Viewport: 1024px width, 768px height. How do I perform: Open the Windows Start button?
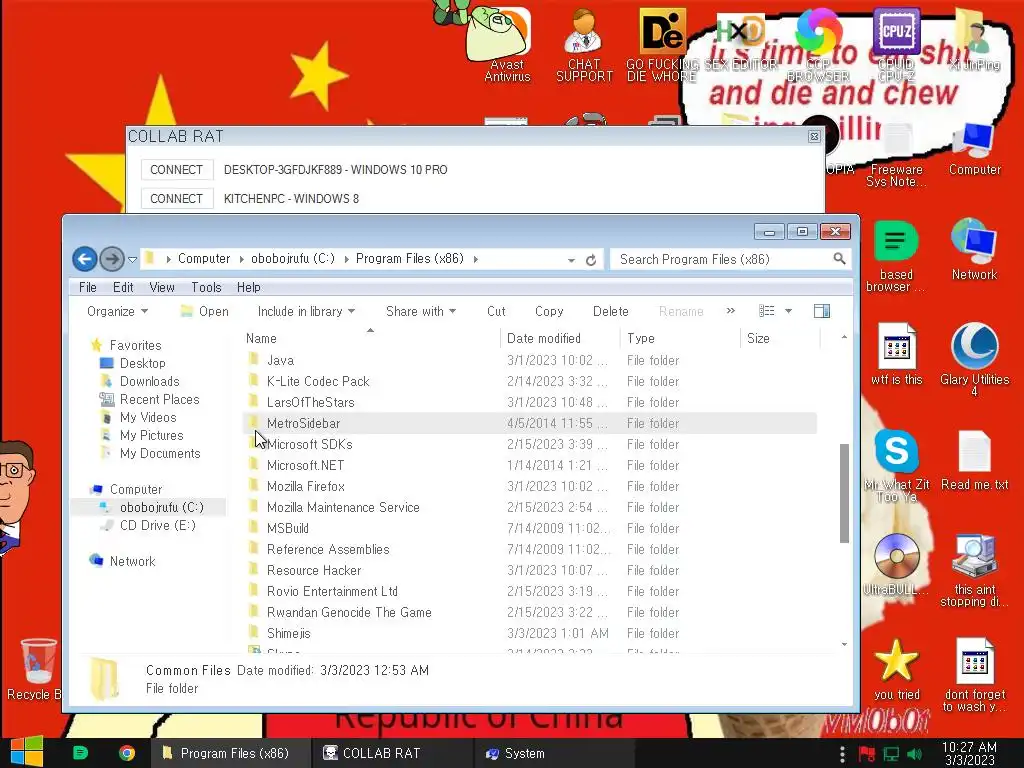point(26,752)
